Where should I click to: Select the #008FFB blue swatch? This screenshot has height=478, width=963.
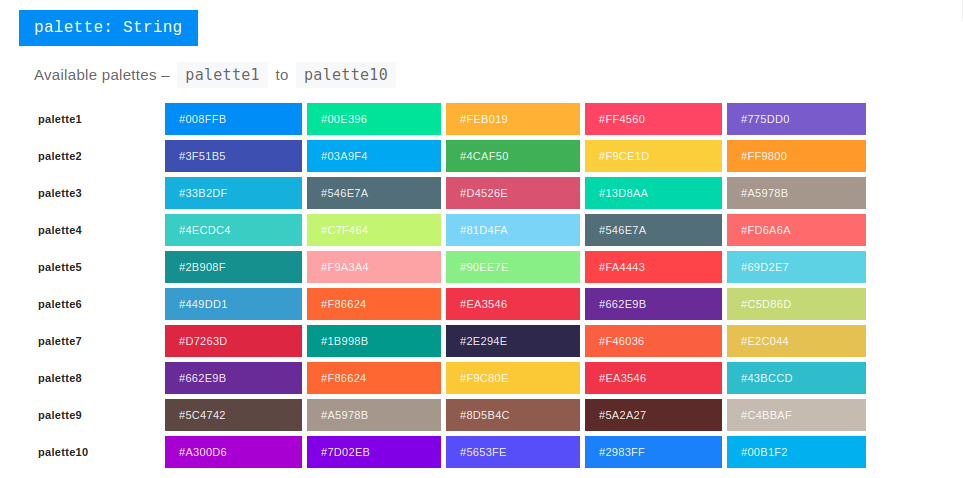click(x=233, y=119)
